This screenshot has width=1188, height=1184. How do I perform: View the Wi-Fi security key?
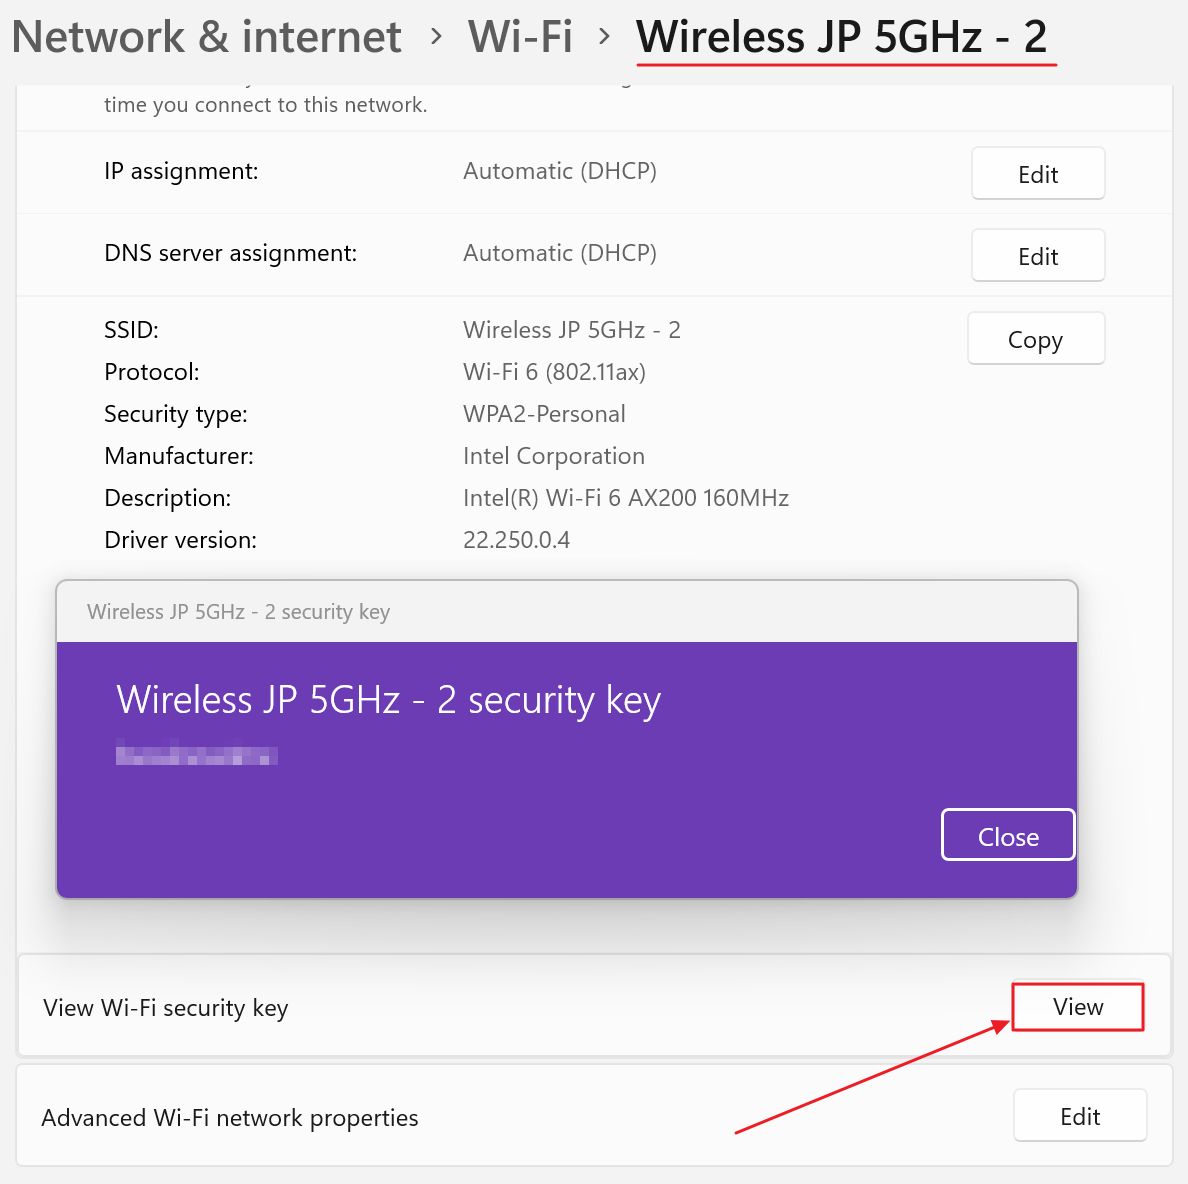tap(1077, 1007)
